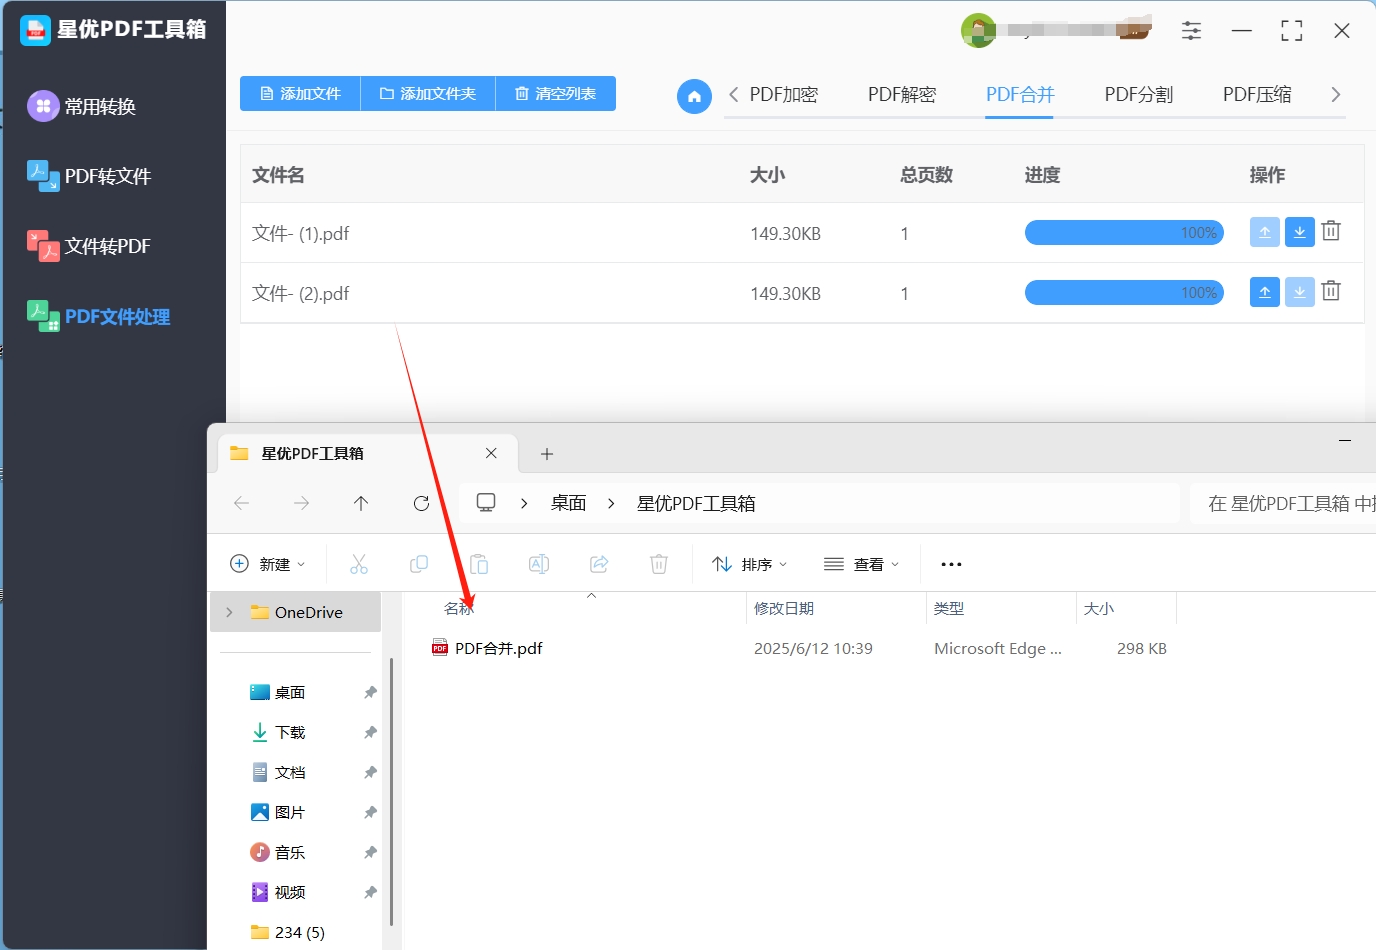Click the progress bar of 文件- (2).pdf

click(x=1124, y=293)
